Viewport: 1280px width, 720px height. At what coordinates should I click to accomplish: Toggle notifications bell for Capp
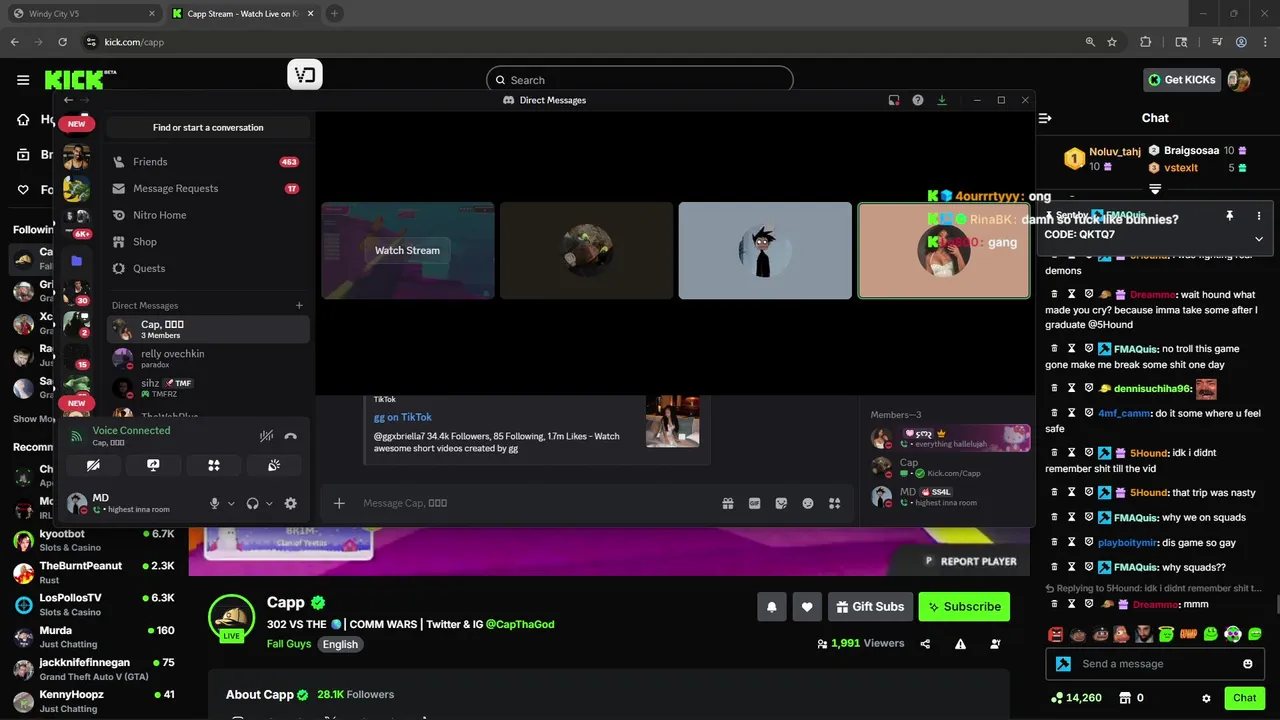pos(772,606)
